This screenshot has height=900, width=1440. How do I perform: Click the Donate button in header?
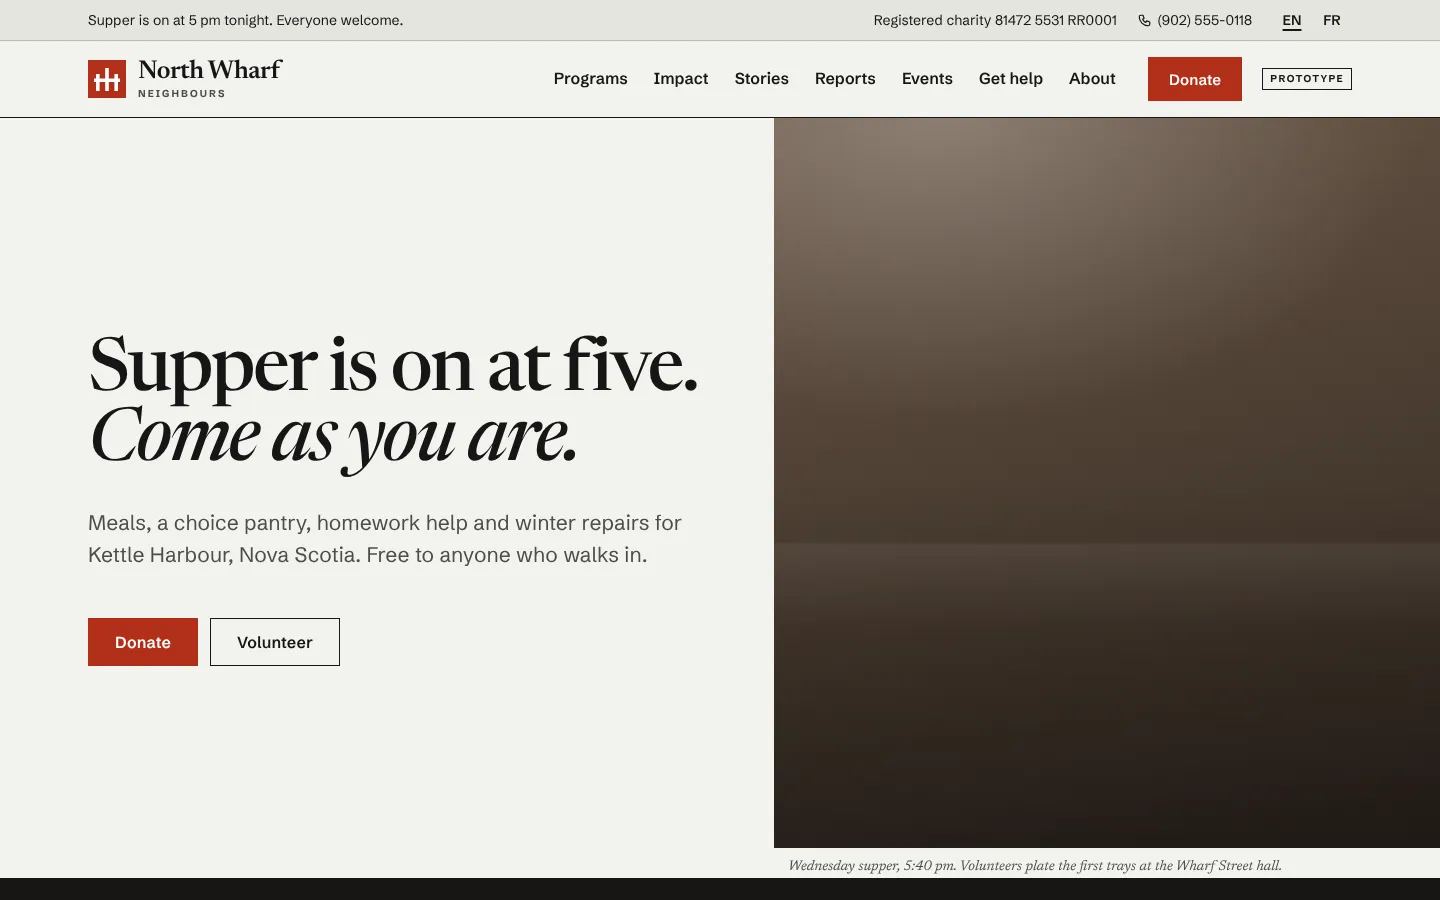click(x=1195, y=79)
